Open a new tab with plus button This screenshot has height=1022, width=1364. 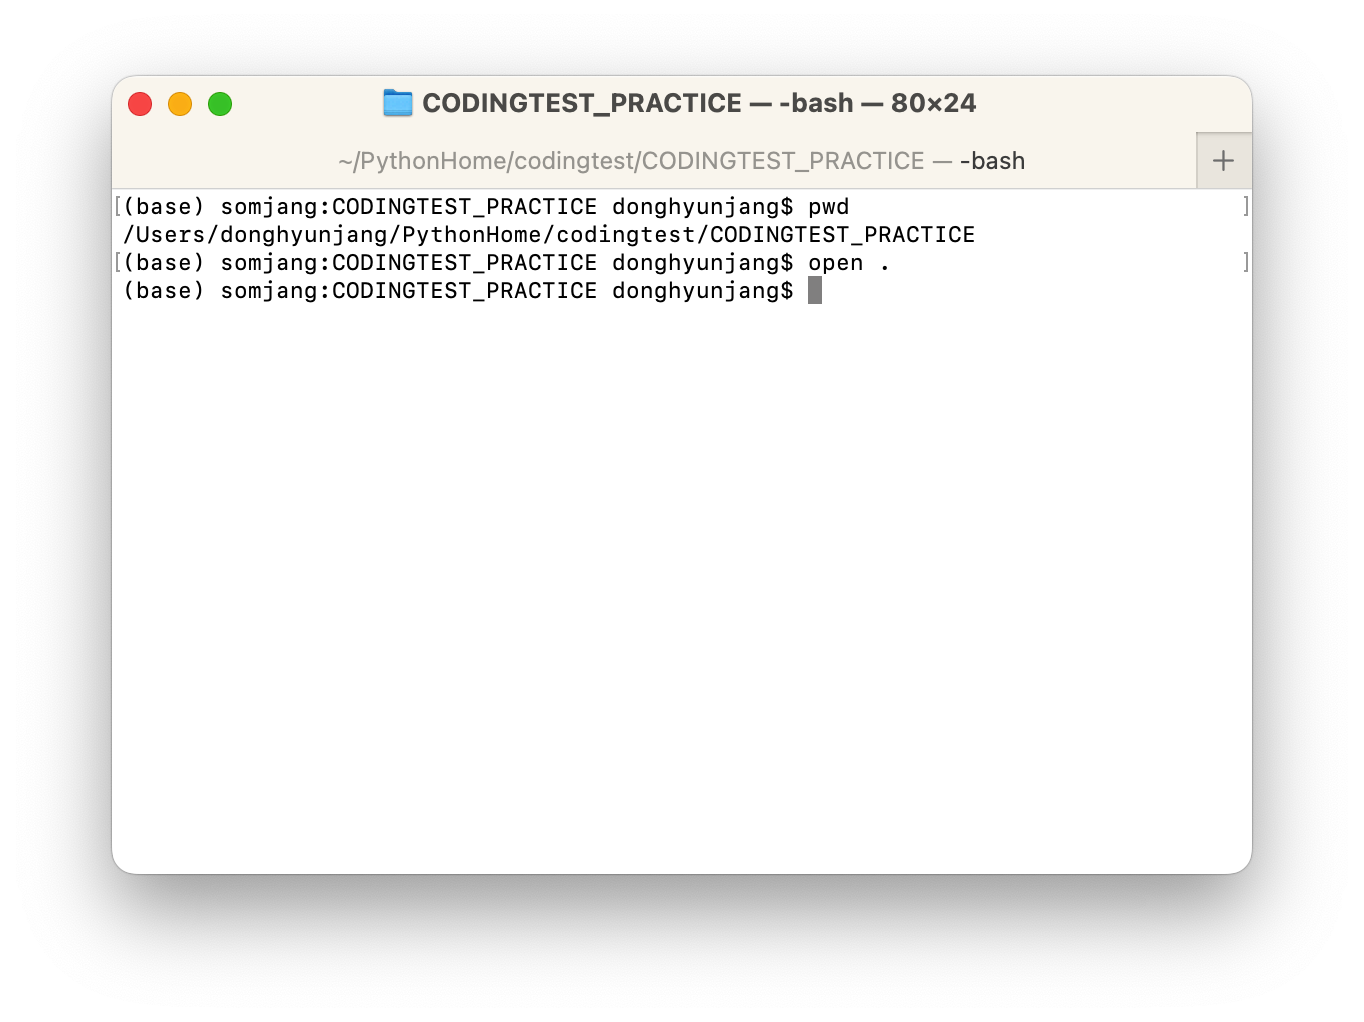1223,161
